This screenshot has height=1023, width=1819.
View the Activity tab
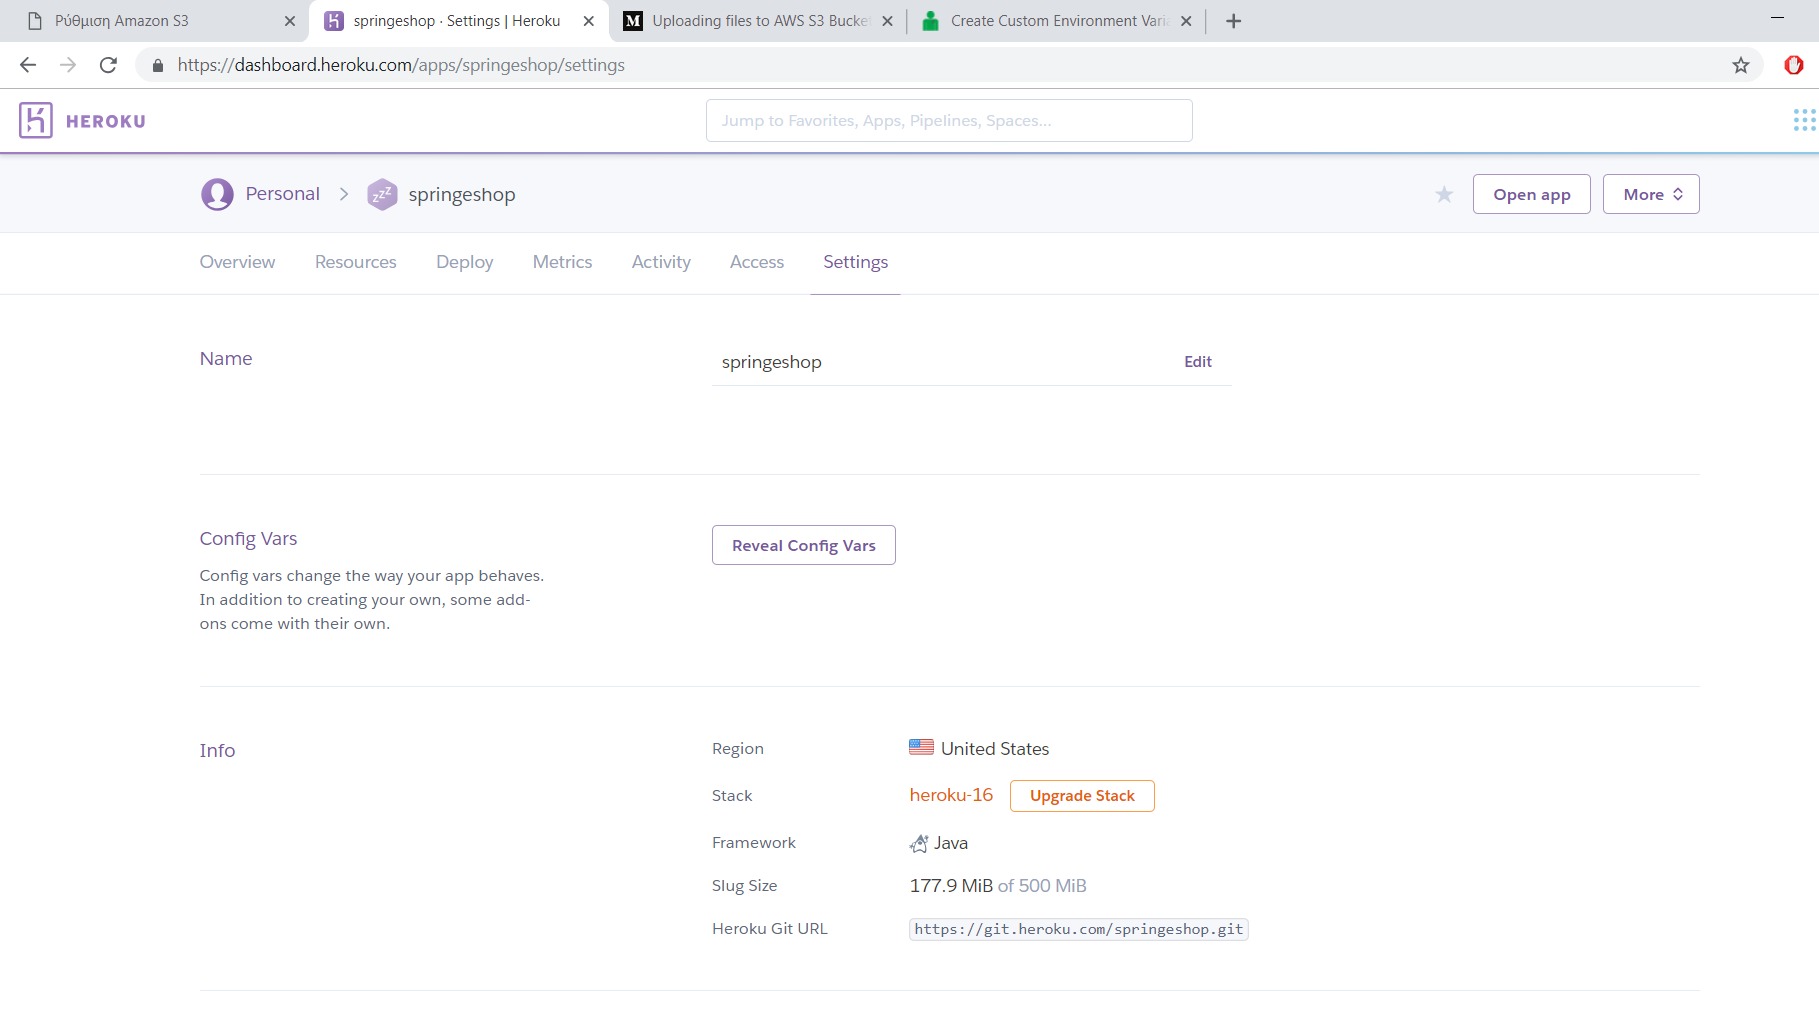click(661, 262)
